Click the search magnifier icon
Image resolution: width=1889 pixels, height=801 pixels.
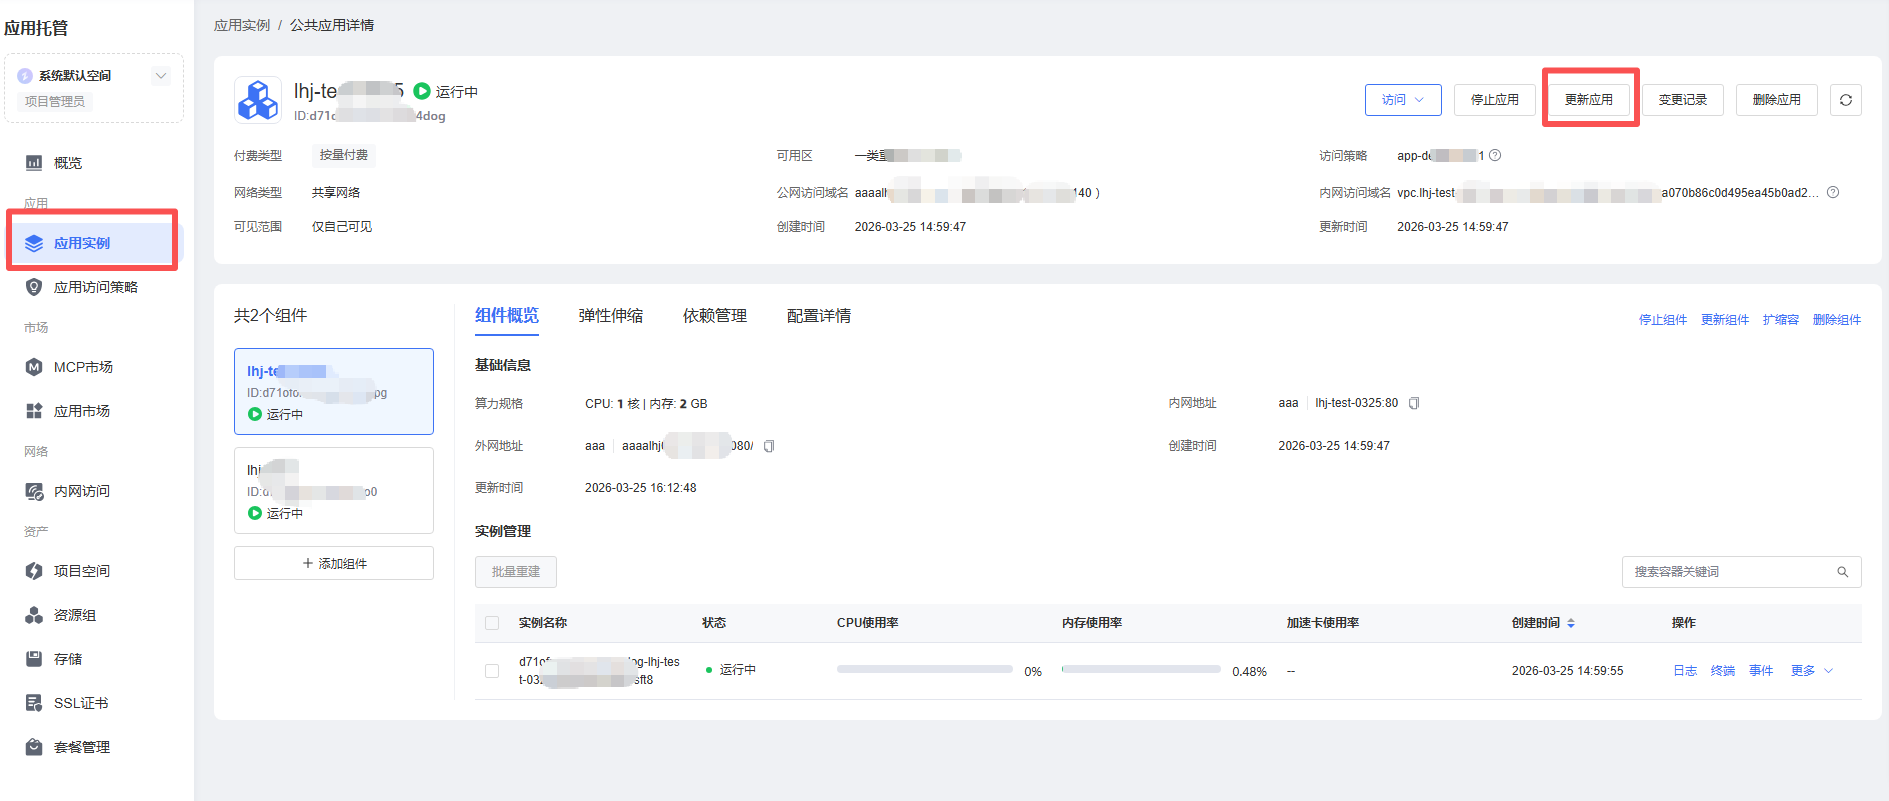coord(1842,572)
